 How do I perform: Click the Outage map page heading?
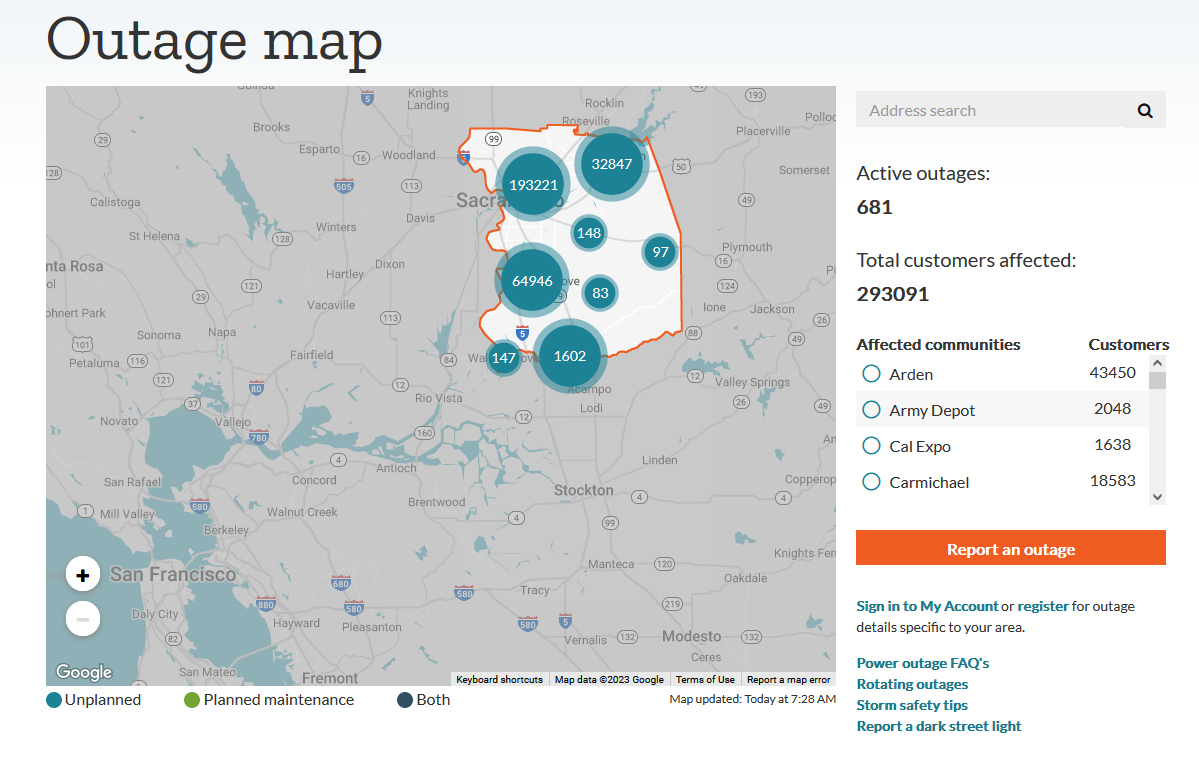tap(214, 40)
